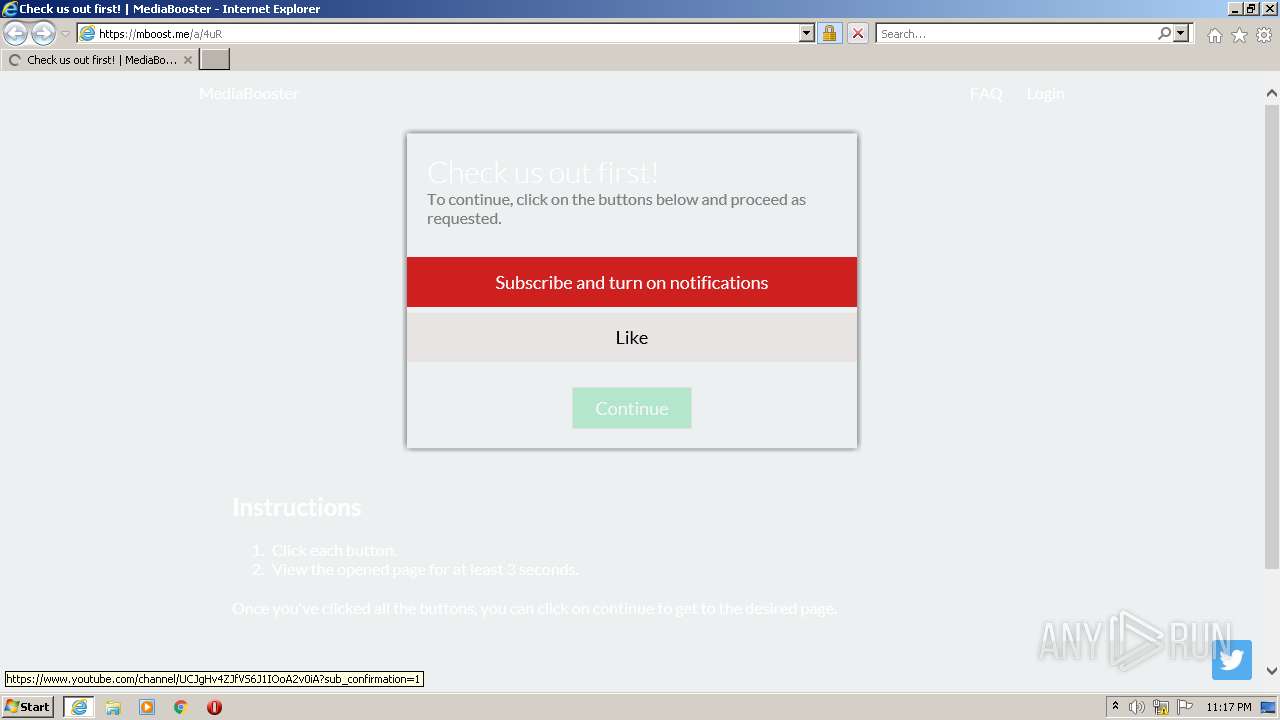Click the vertical scrollbar thumb
This screenshot has width=1280, height=720.
[x=1271, y=335]
